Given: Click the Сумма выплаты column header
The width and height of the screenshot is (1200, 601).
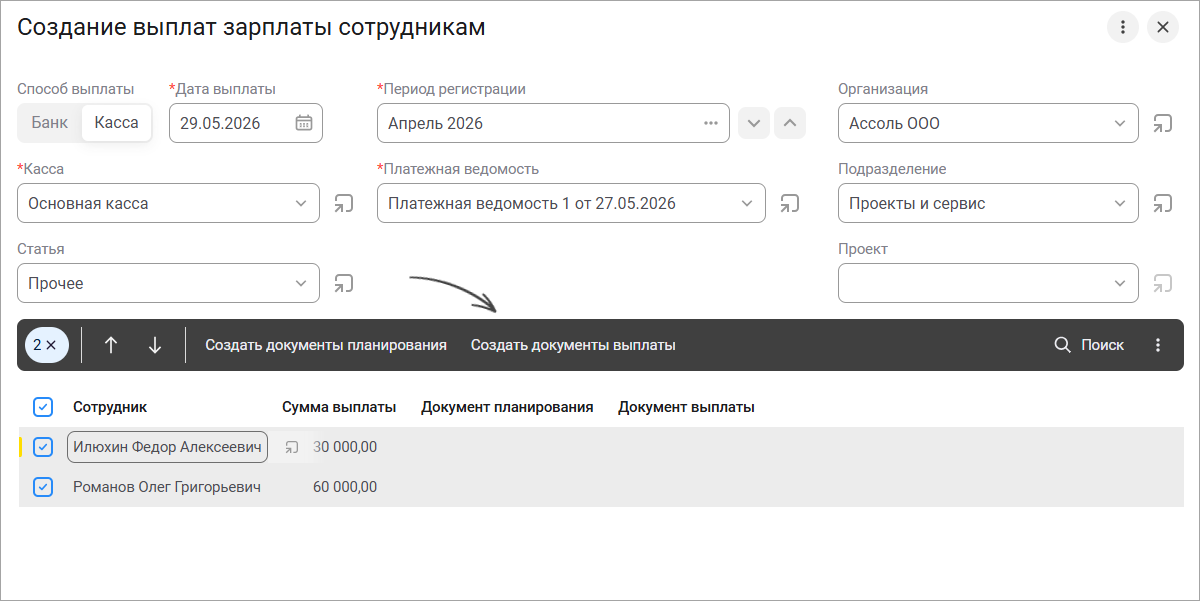Looking at the screenshot, I should 339,407.
